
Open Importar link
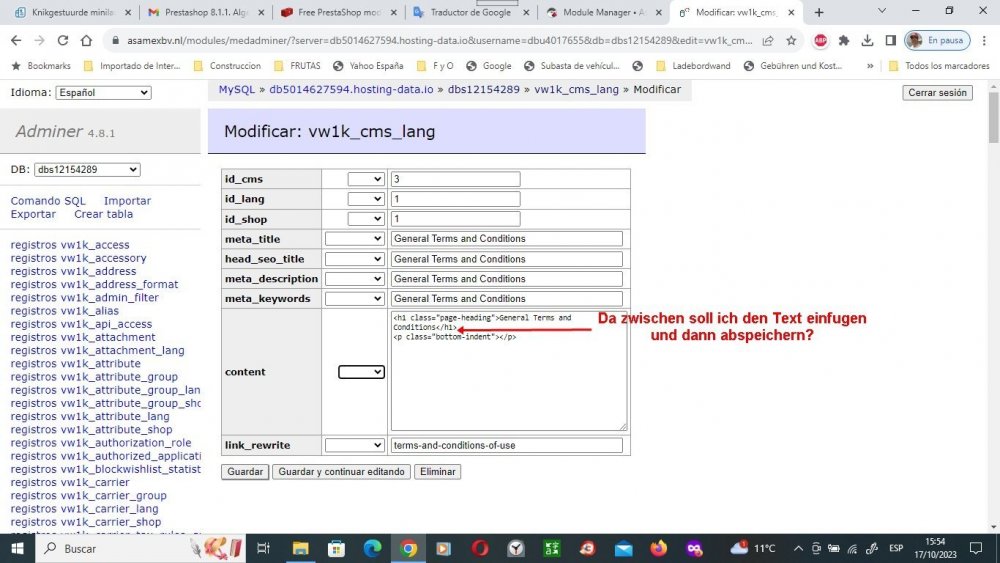128,201
